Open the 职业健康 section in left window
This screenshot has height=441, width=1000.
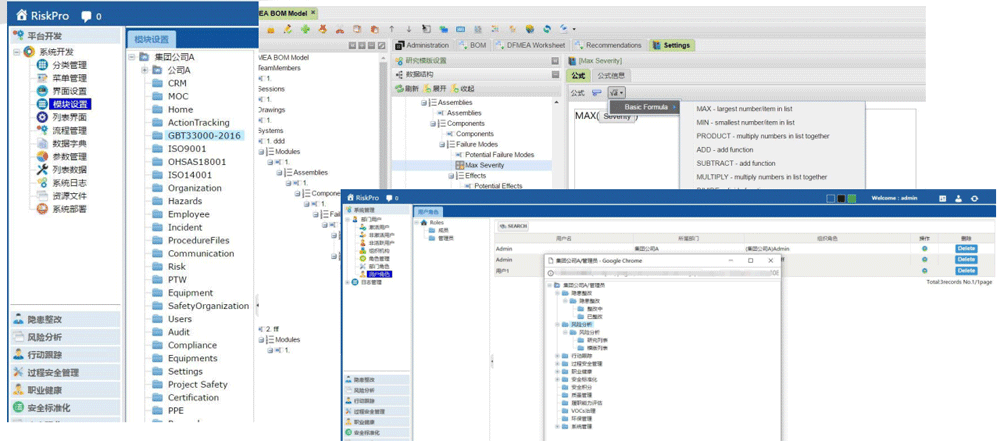pyautogui.click(x=66, y=390)
